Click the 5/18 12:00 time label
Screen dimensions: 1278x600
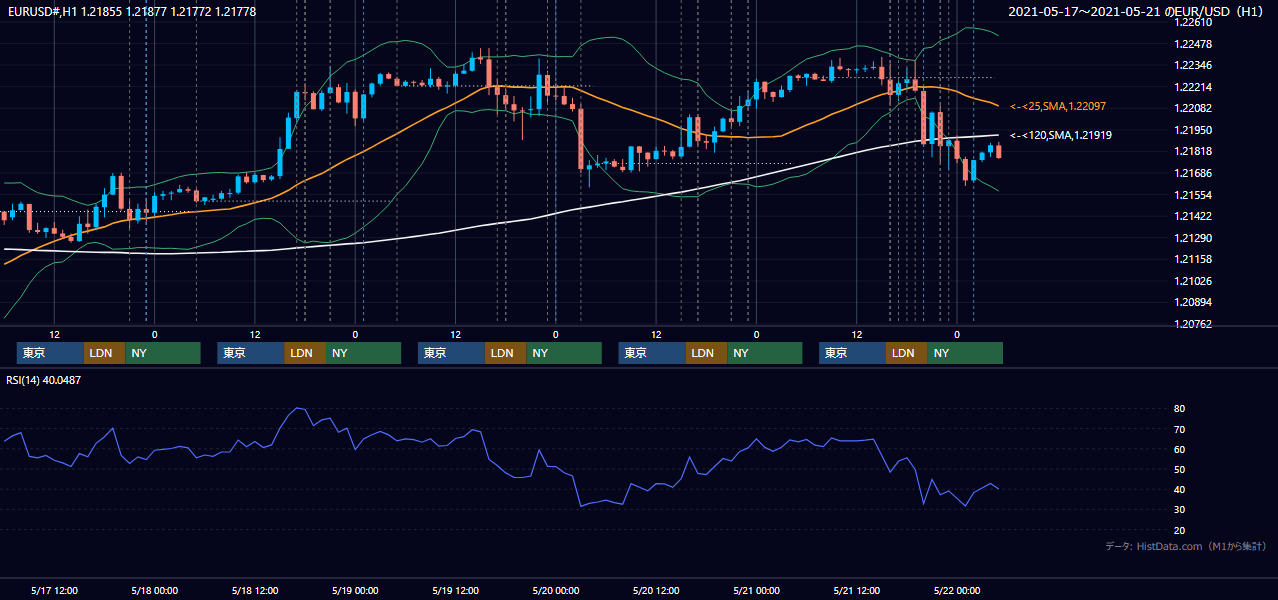pos(255,590)
